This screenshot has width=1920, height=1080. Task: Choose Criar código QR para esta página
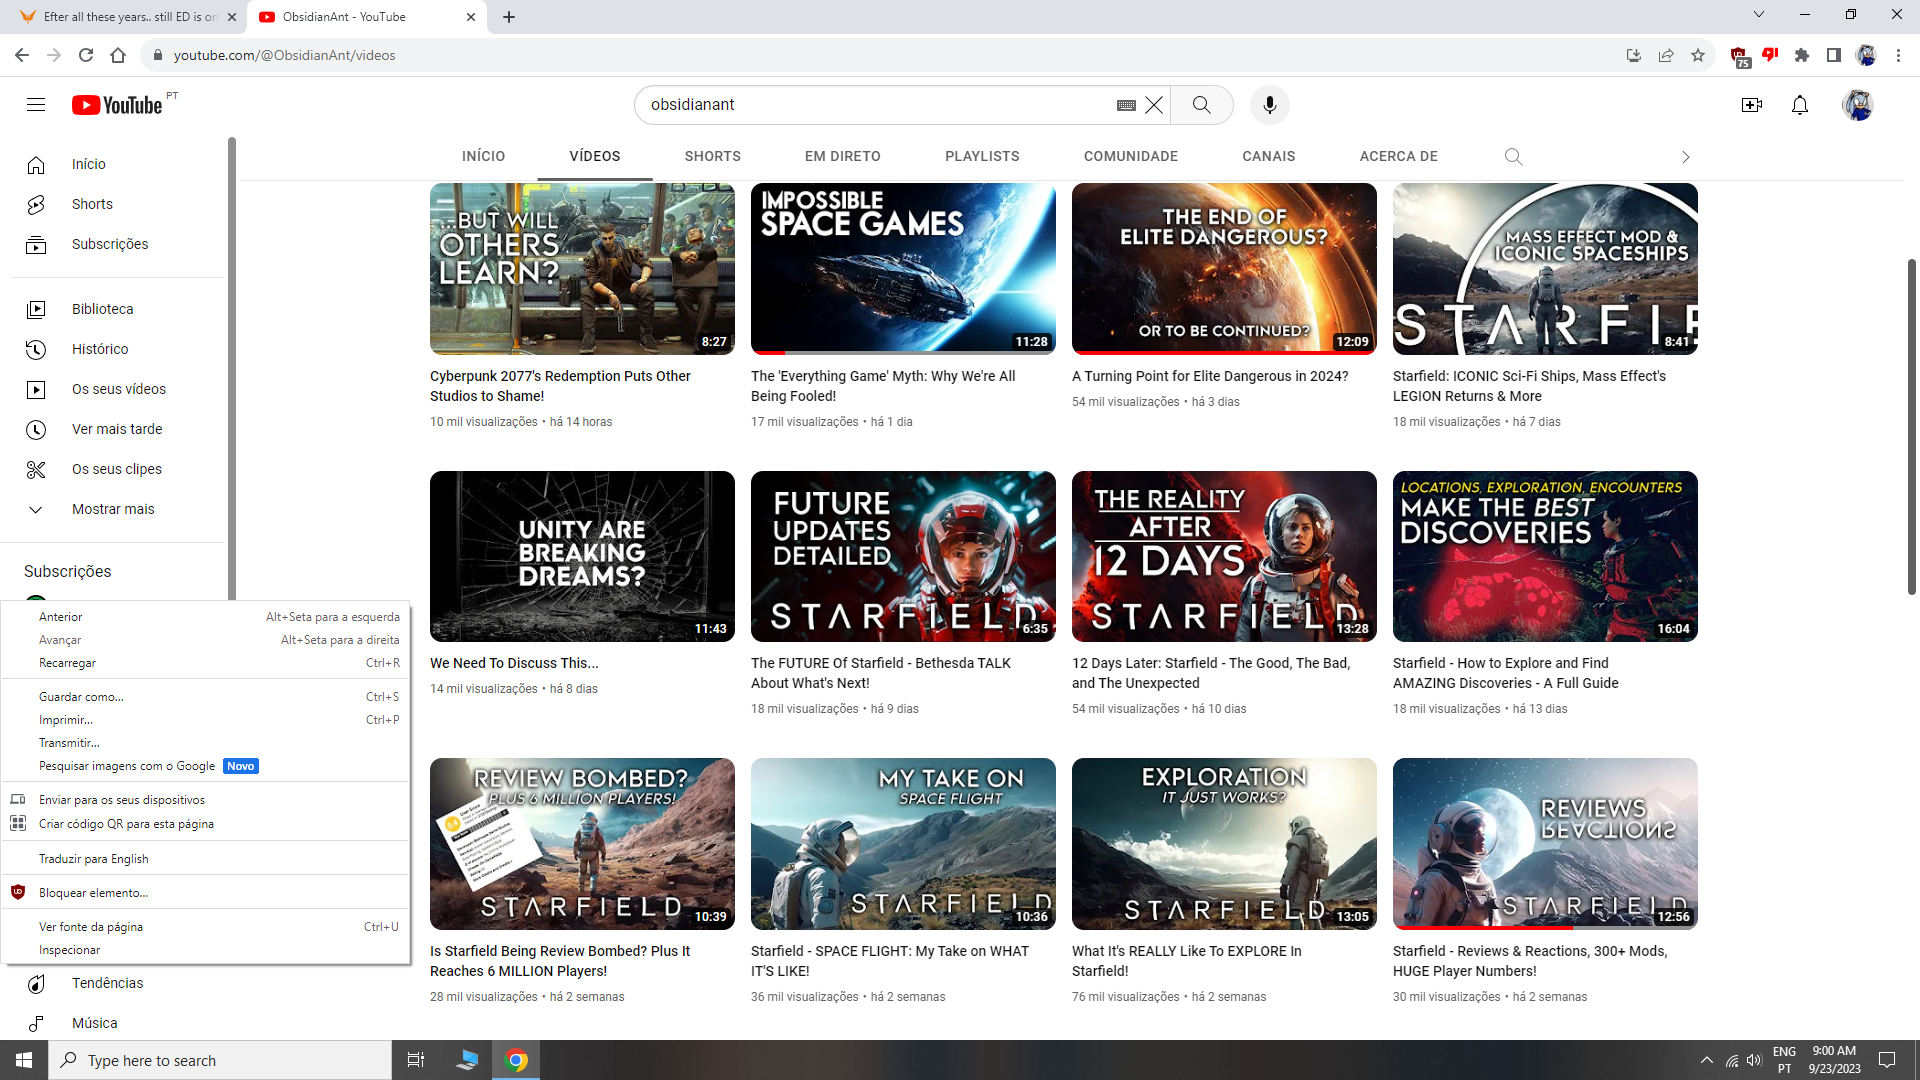click(x=205, y=824)
